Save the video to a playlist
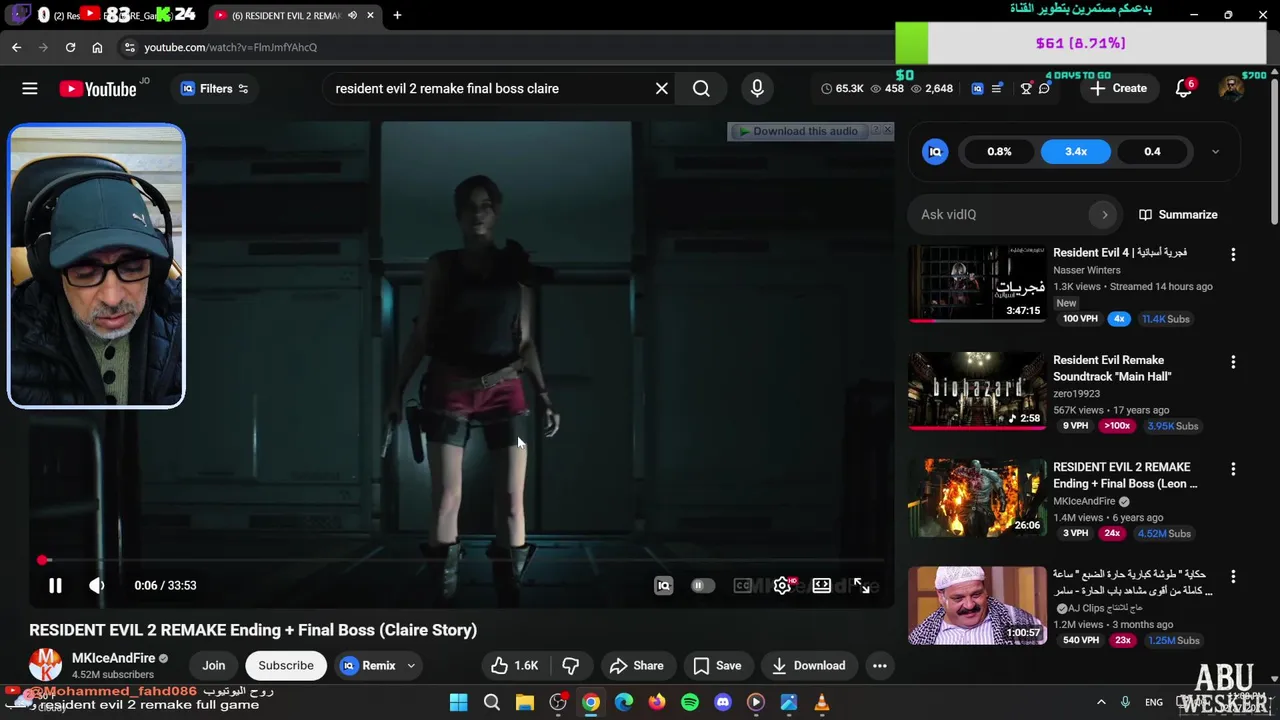Viewport: 1280px width, 720px height. [718, 666]
